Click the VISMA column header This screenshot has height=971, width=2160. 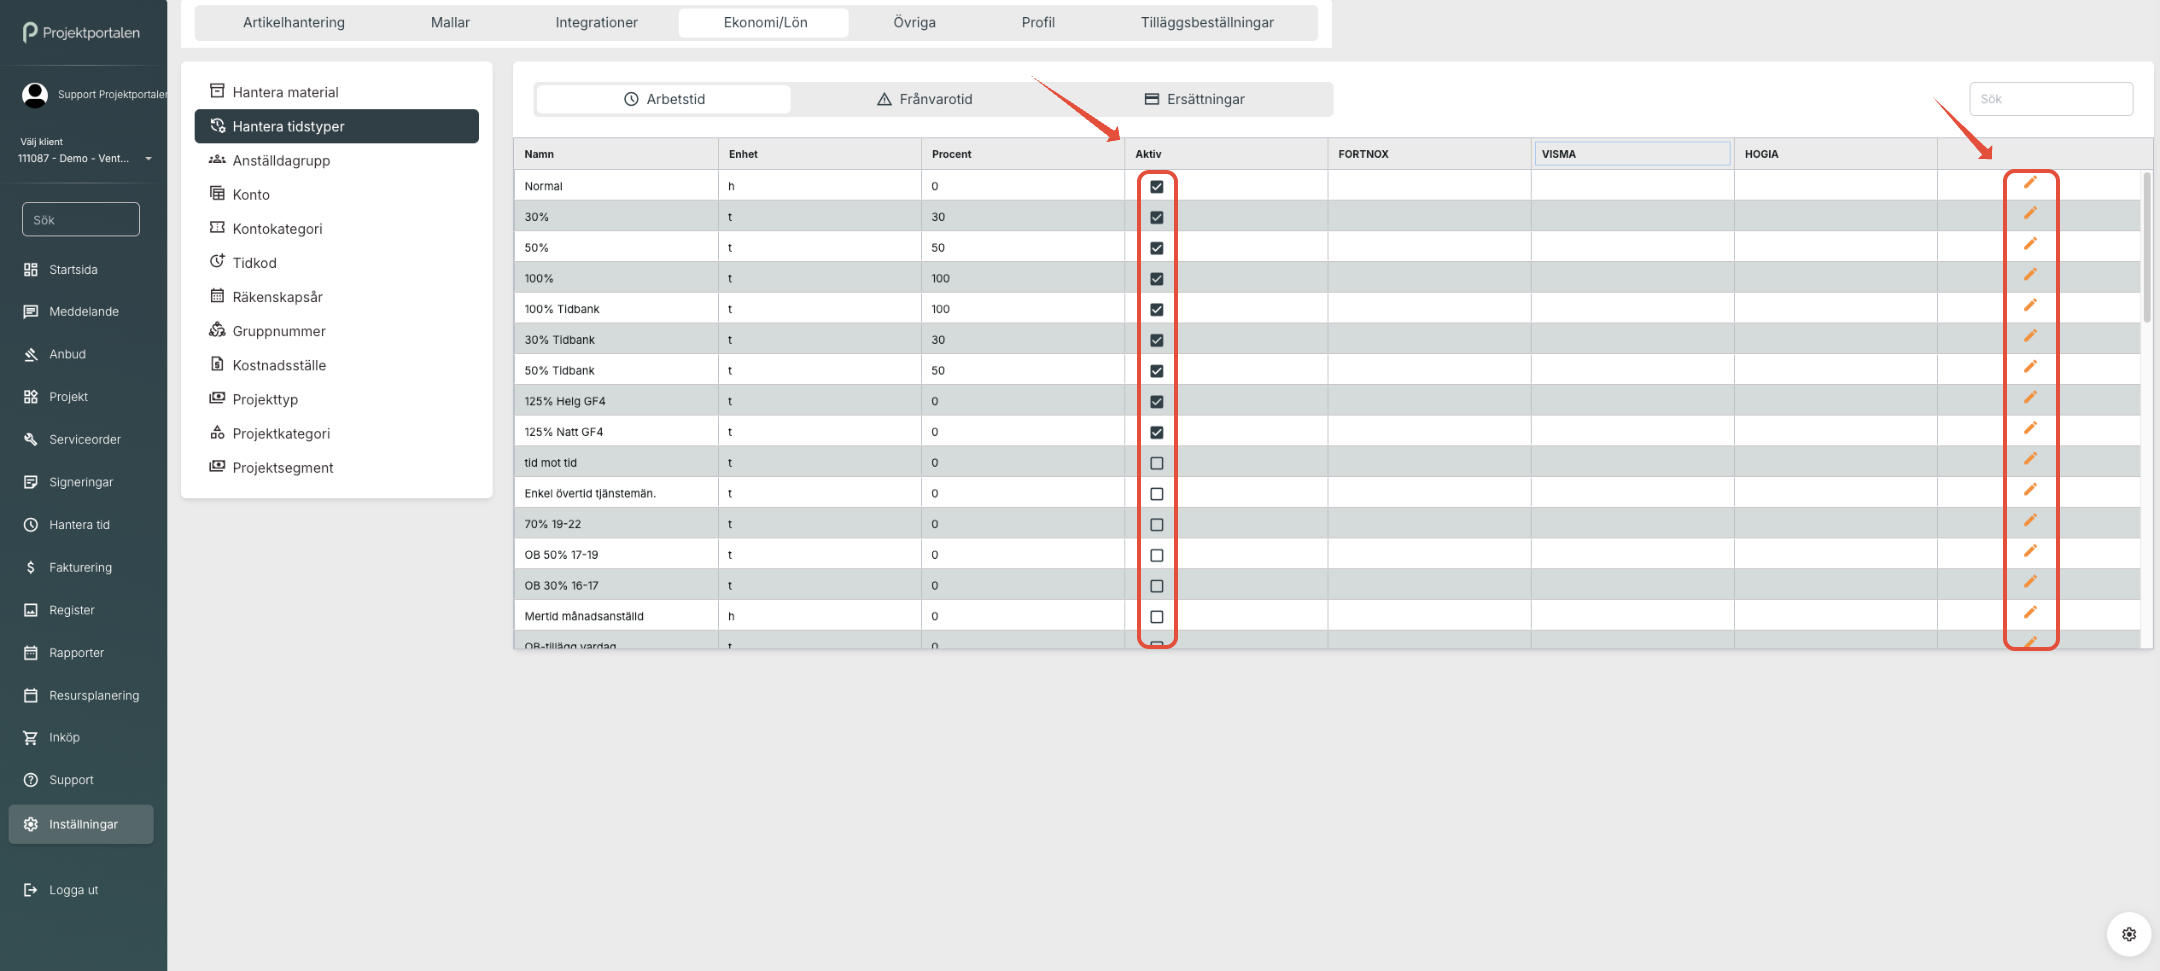point(1632,154)
